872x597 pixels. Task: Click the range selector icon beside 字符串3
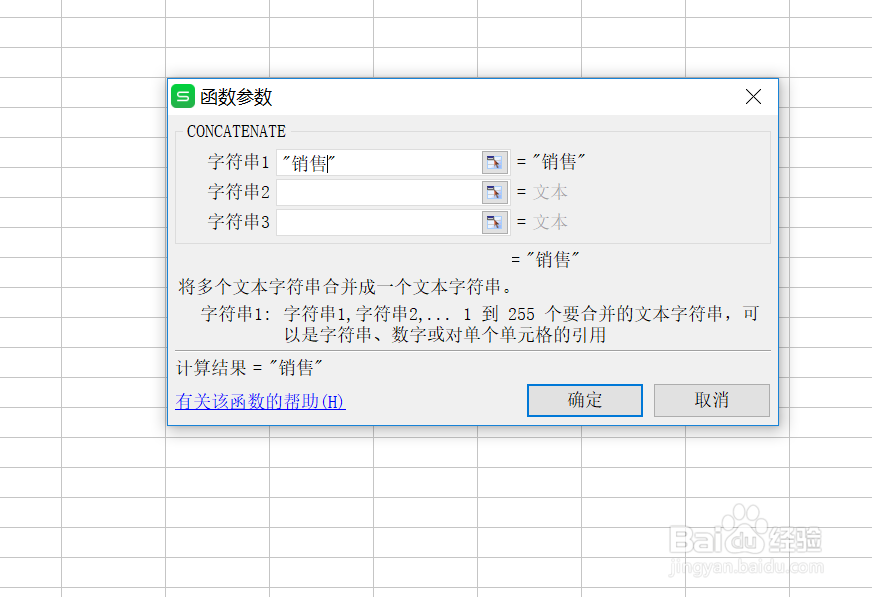(x=494, y=221)
